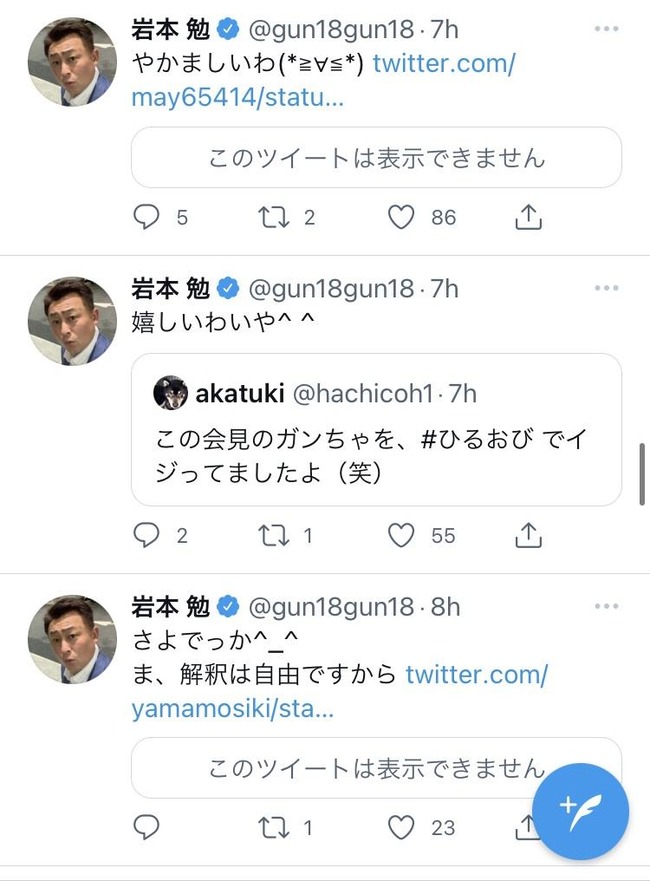Retweet the さよでっか tweet
Viewport: 650px width, 881px height.
coord(273,827)
